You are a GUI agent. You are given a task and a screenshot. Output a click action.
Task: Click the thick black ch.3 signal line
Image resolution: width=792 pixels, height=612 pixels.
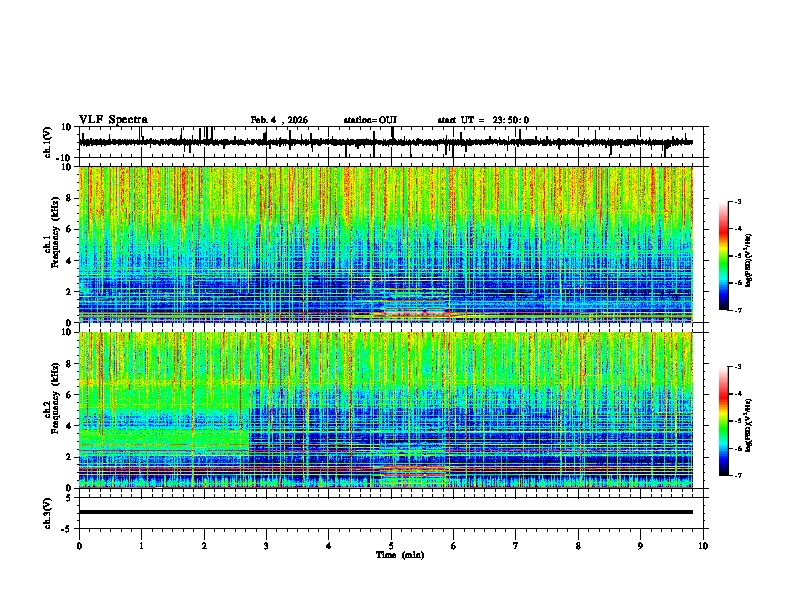(x=386, y=512)
